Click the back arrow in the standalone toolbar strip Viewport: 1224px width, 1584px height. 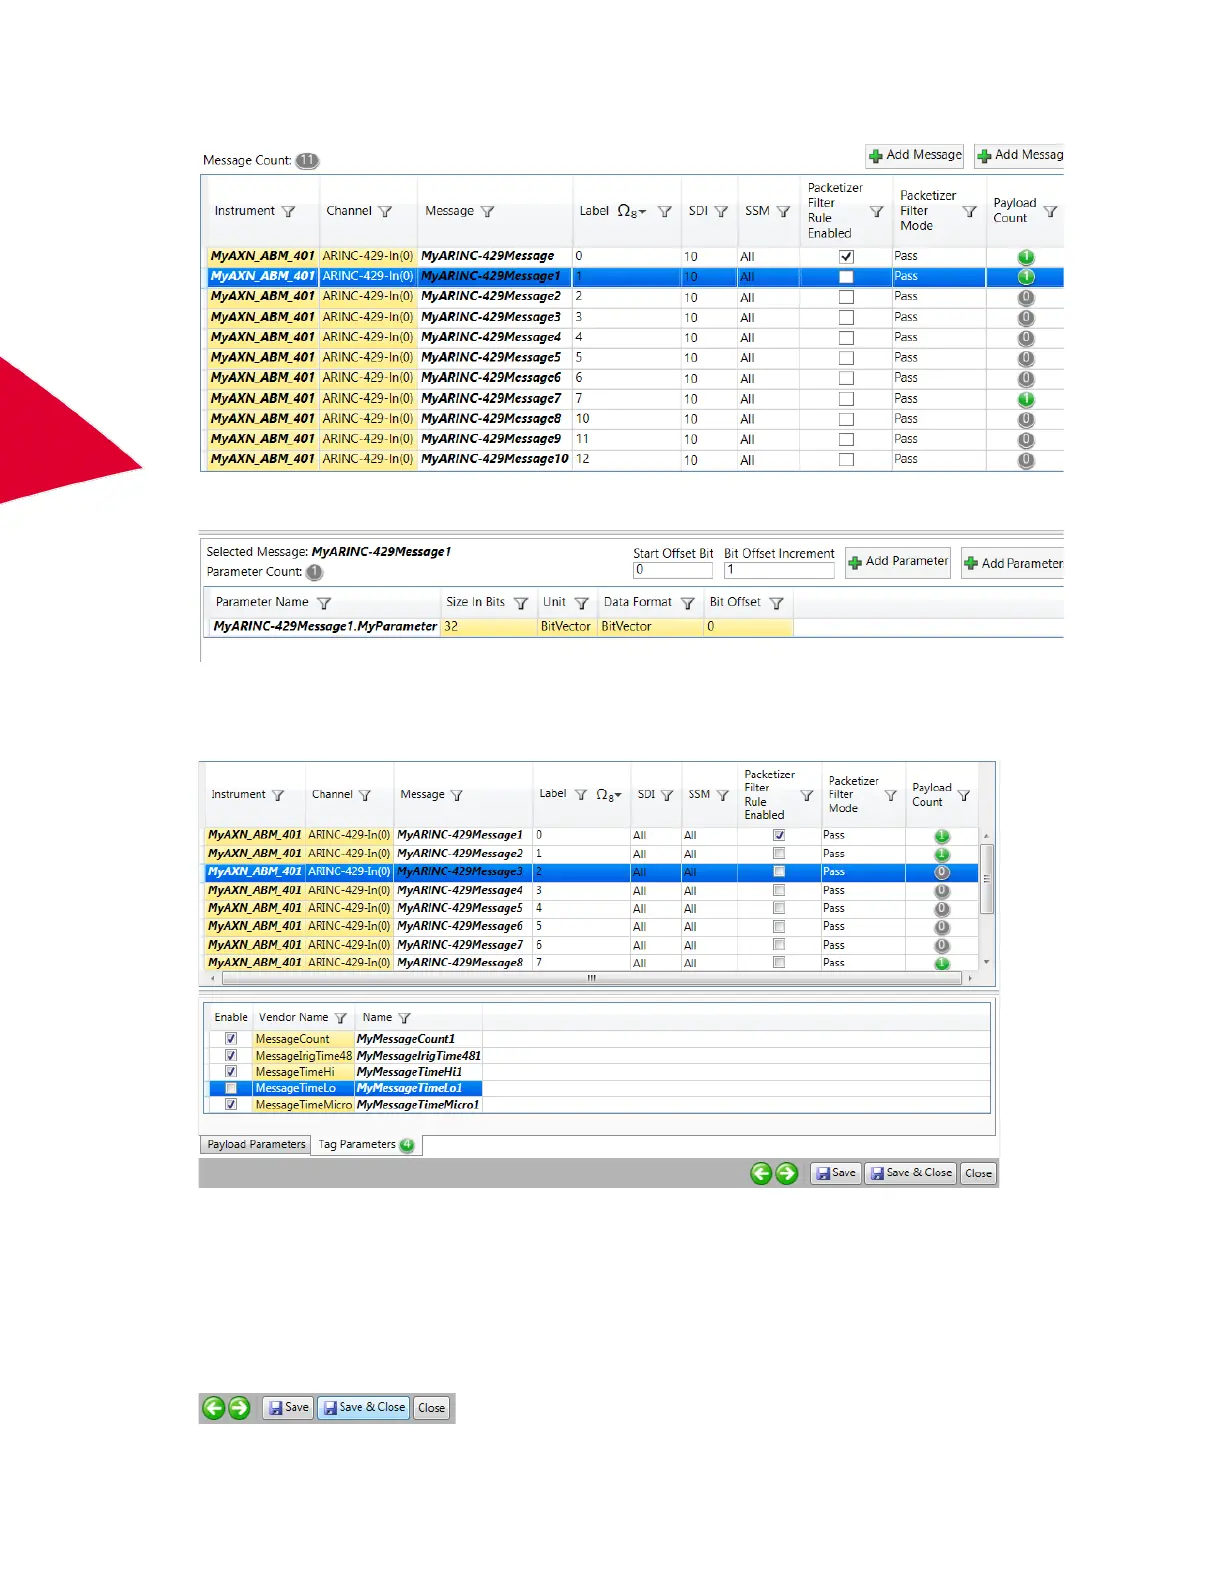[214, 1408]
